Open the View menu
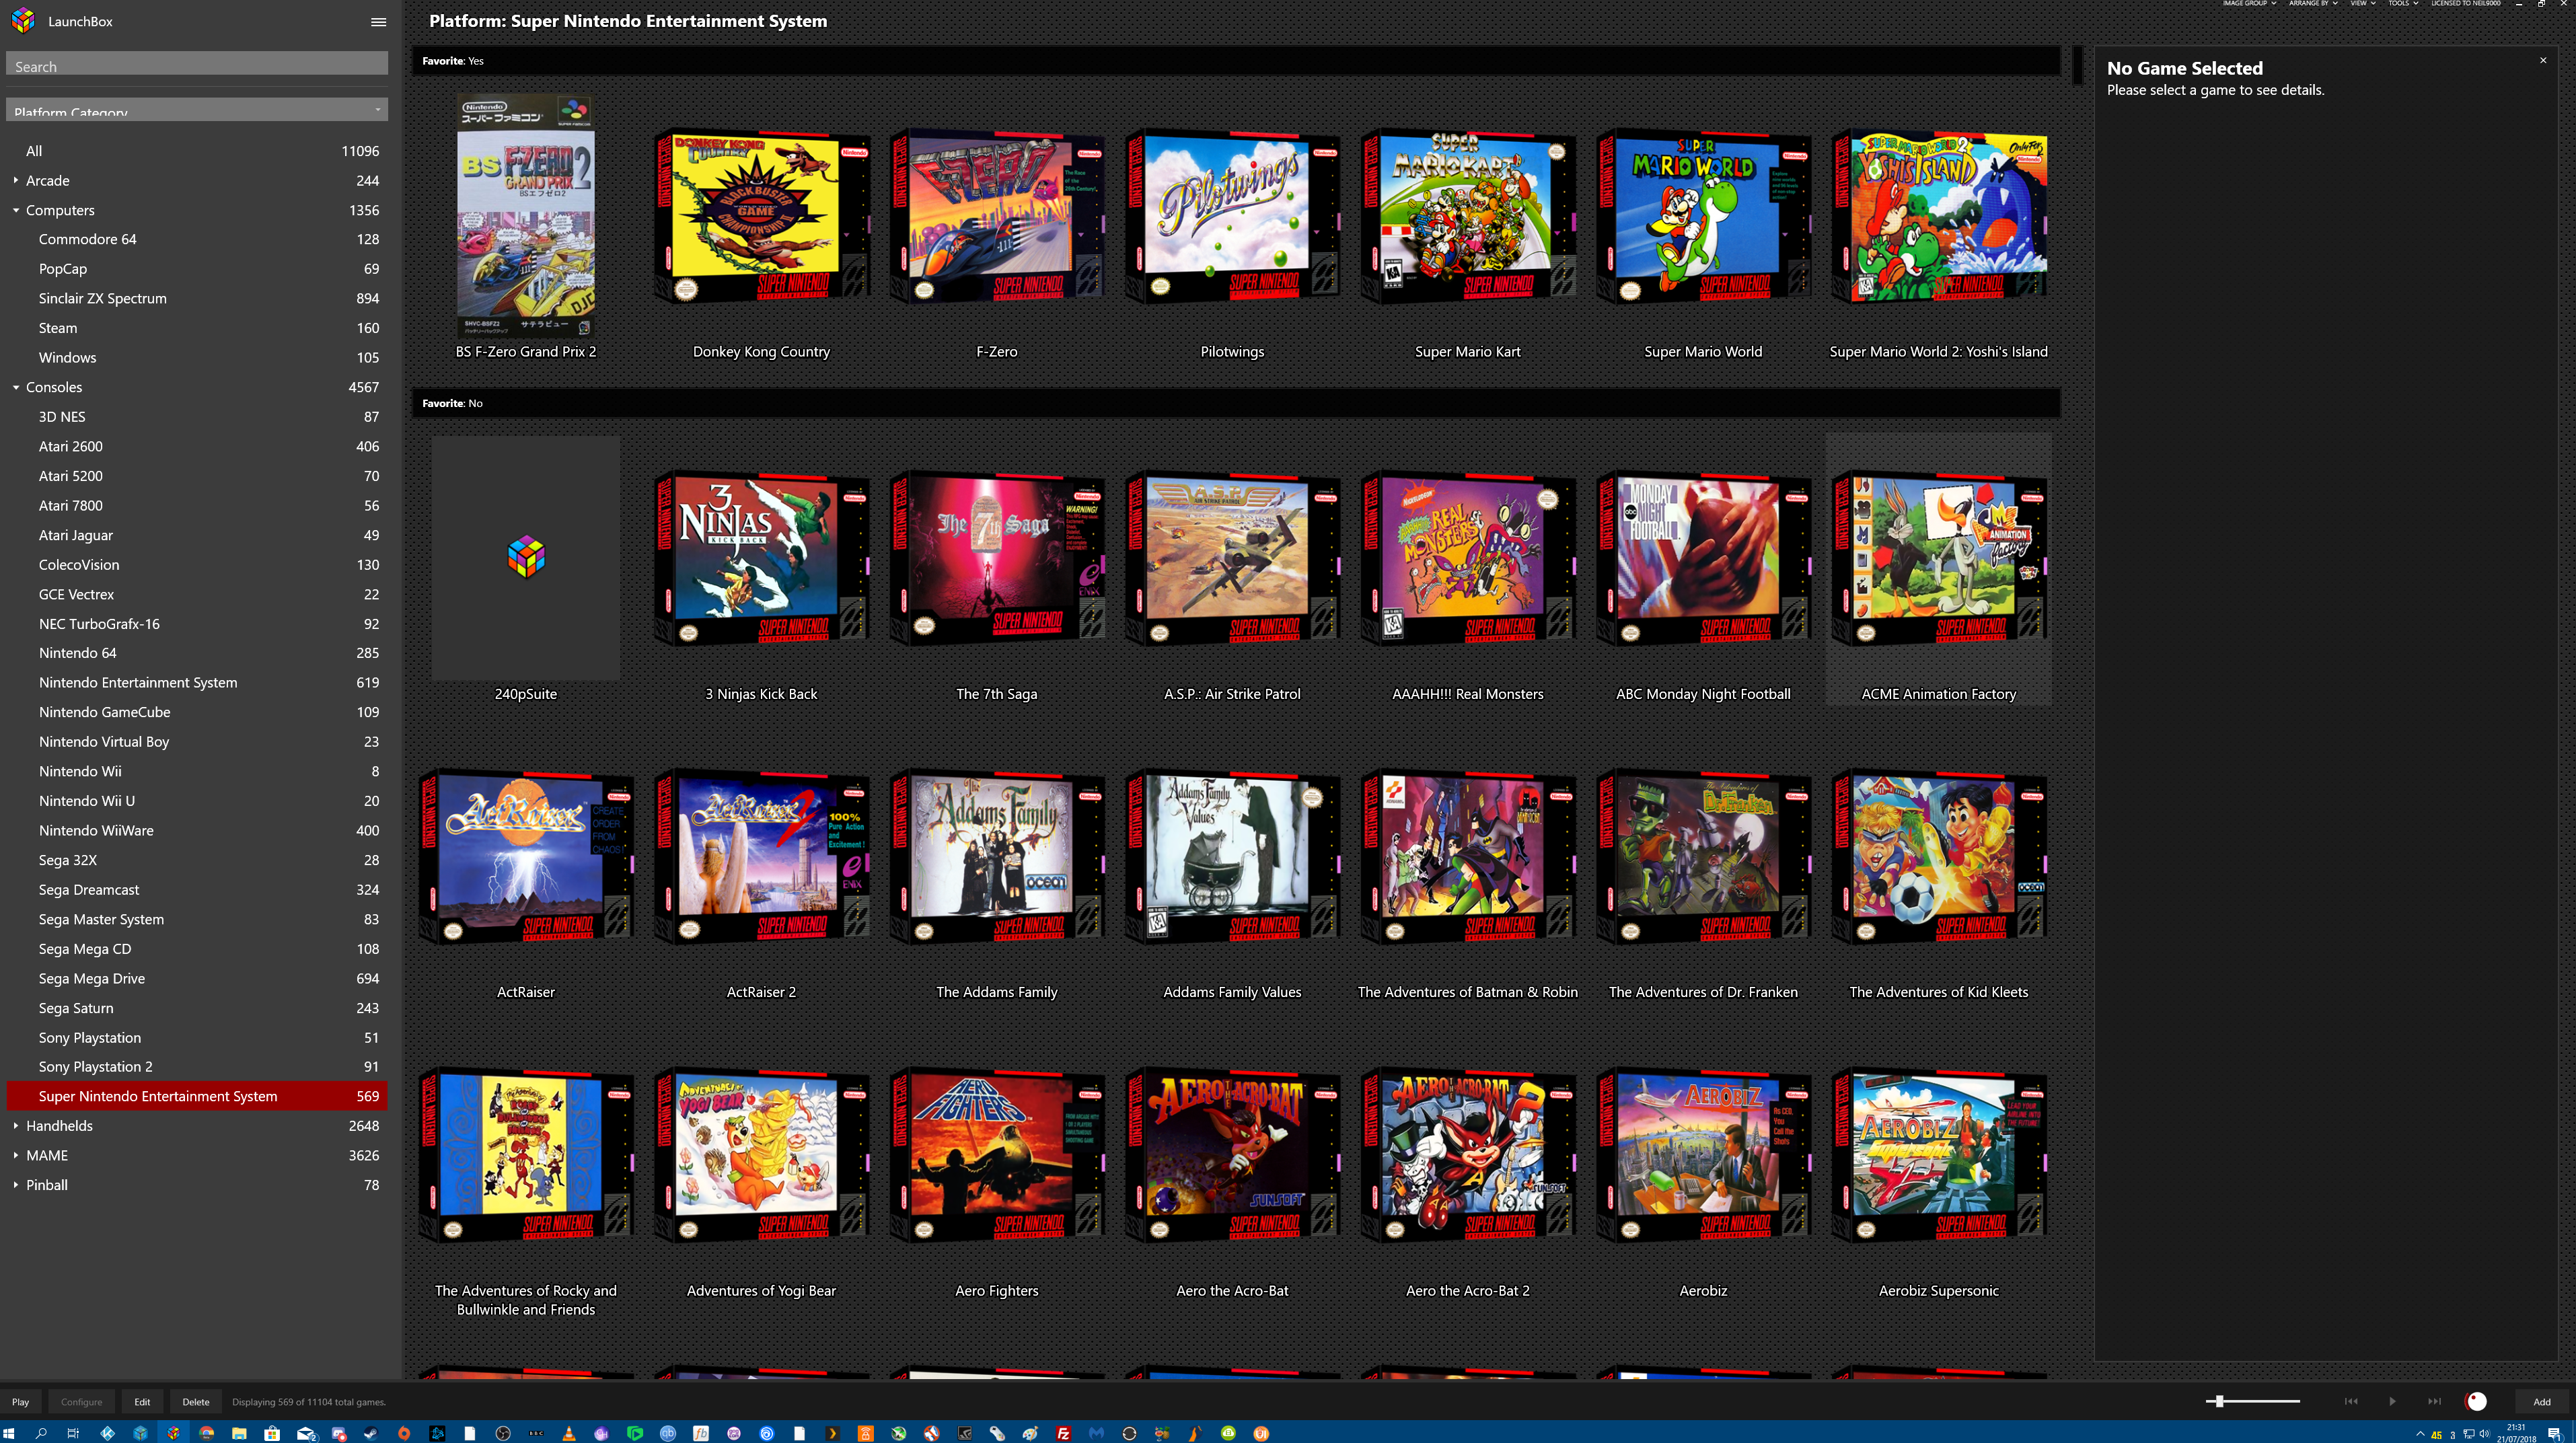Viewport: 2576px width, 1443px height. [2362, 4]
